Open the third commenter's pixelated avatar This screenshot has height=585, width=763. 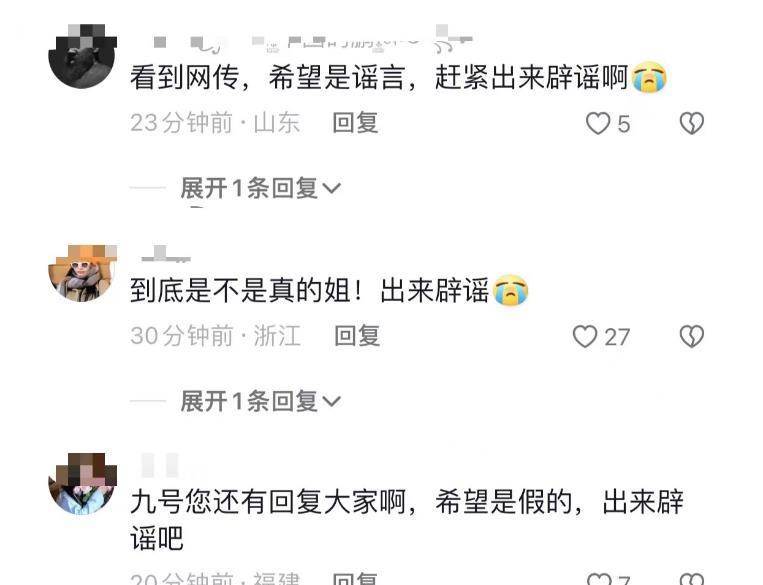82,483
